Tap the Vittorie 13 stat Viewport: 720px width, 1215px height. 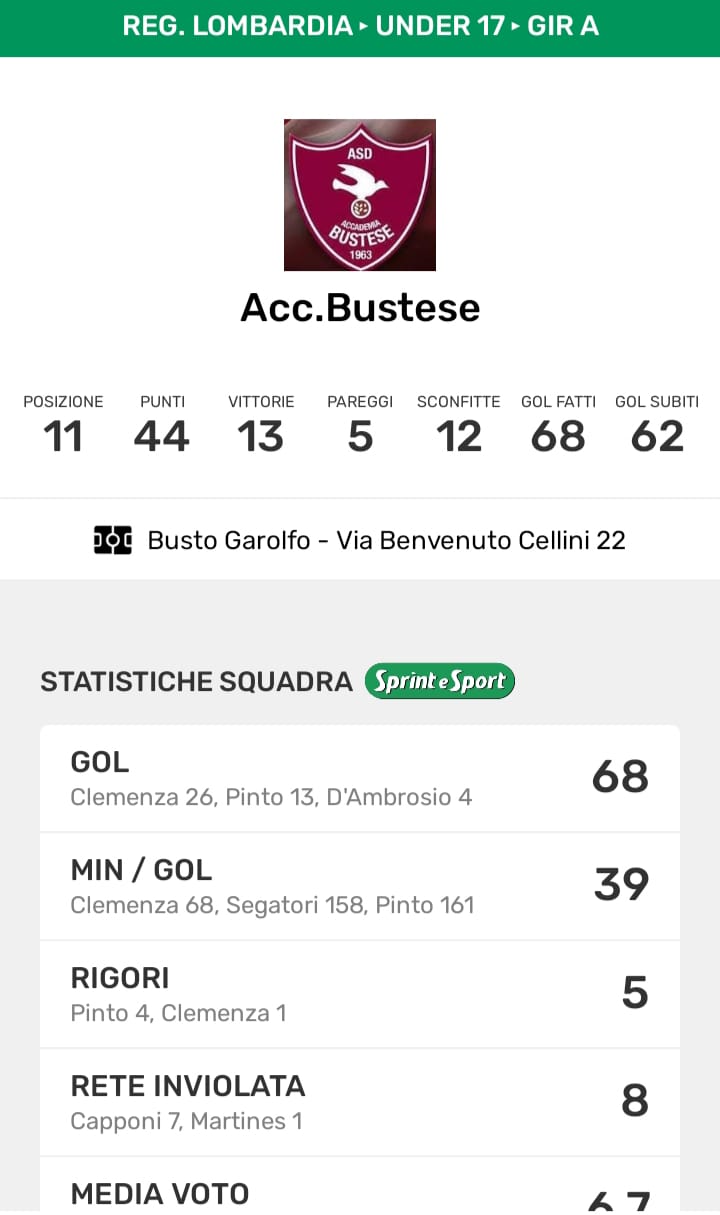coord(261,425)
